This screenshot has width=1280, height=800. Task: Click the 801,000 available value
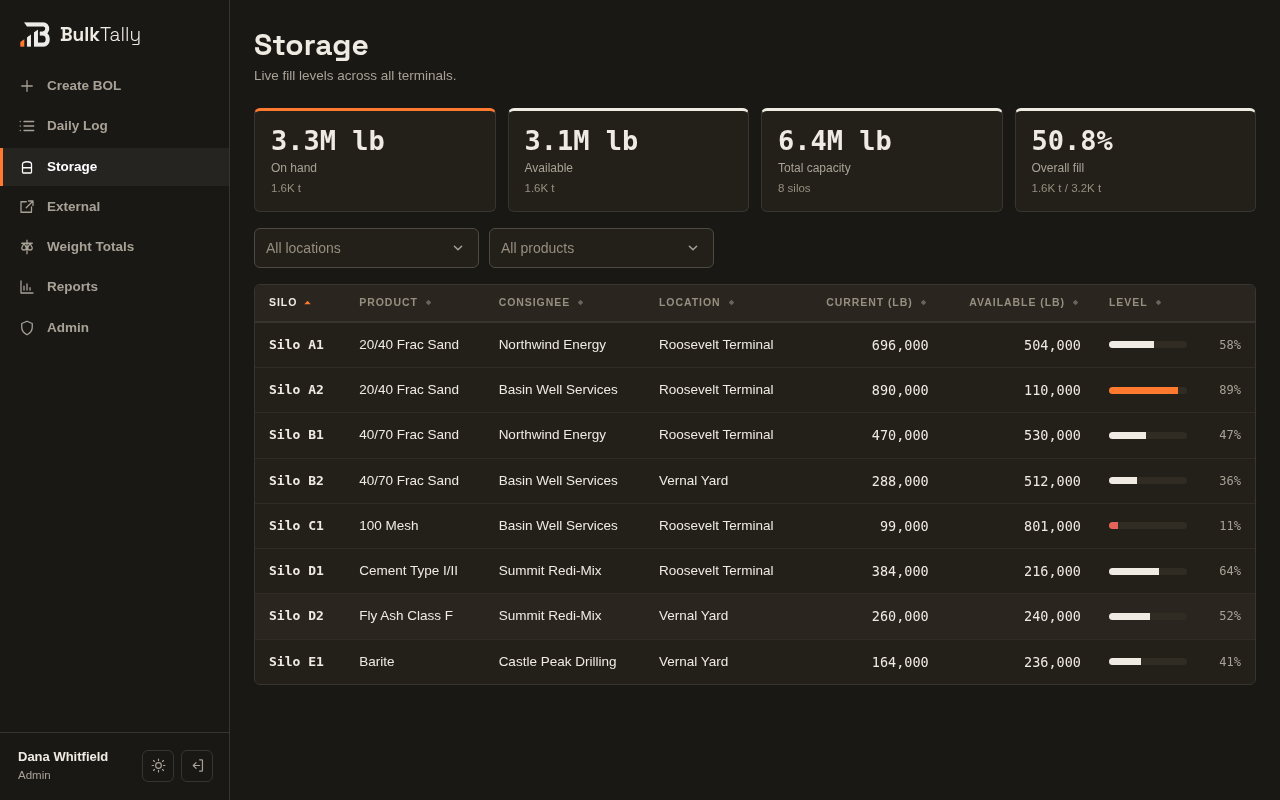pos(1052,526)
